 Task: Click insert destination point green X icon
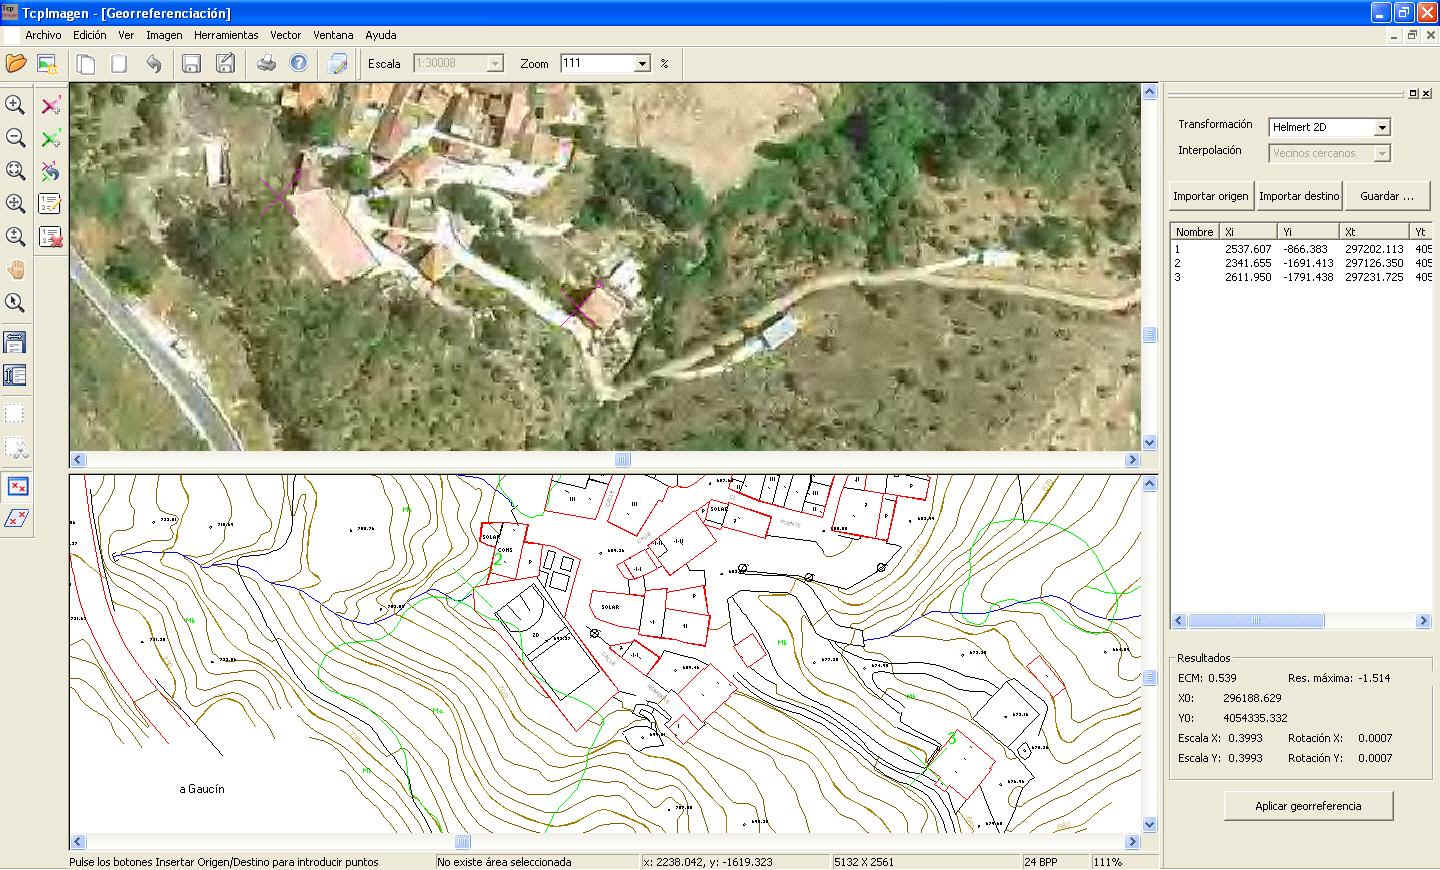coord(50,138)
